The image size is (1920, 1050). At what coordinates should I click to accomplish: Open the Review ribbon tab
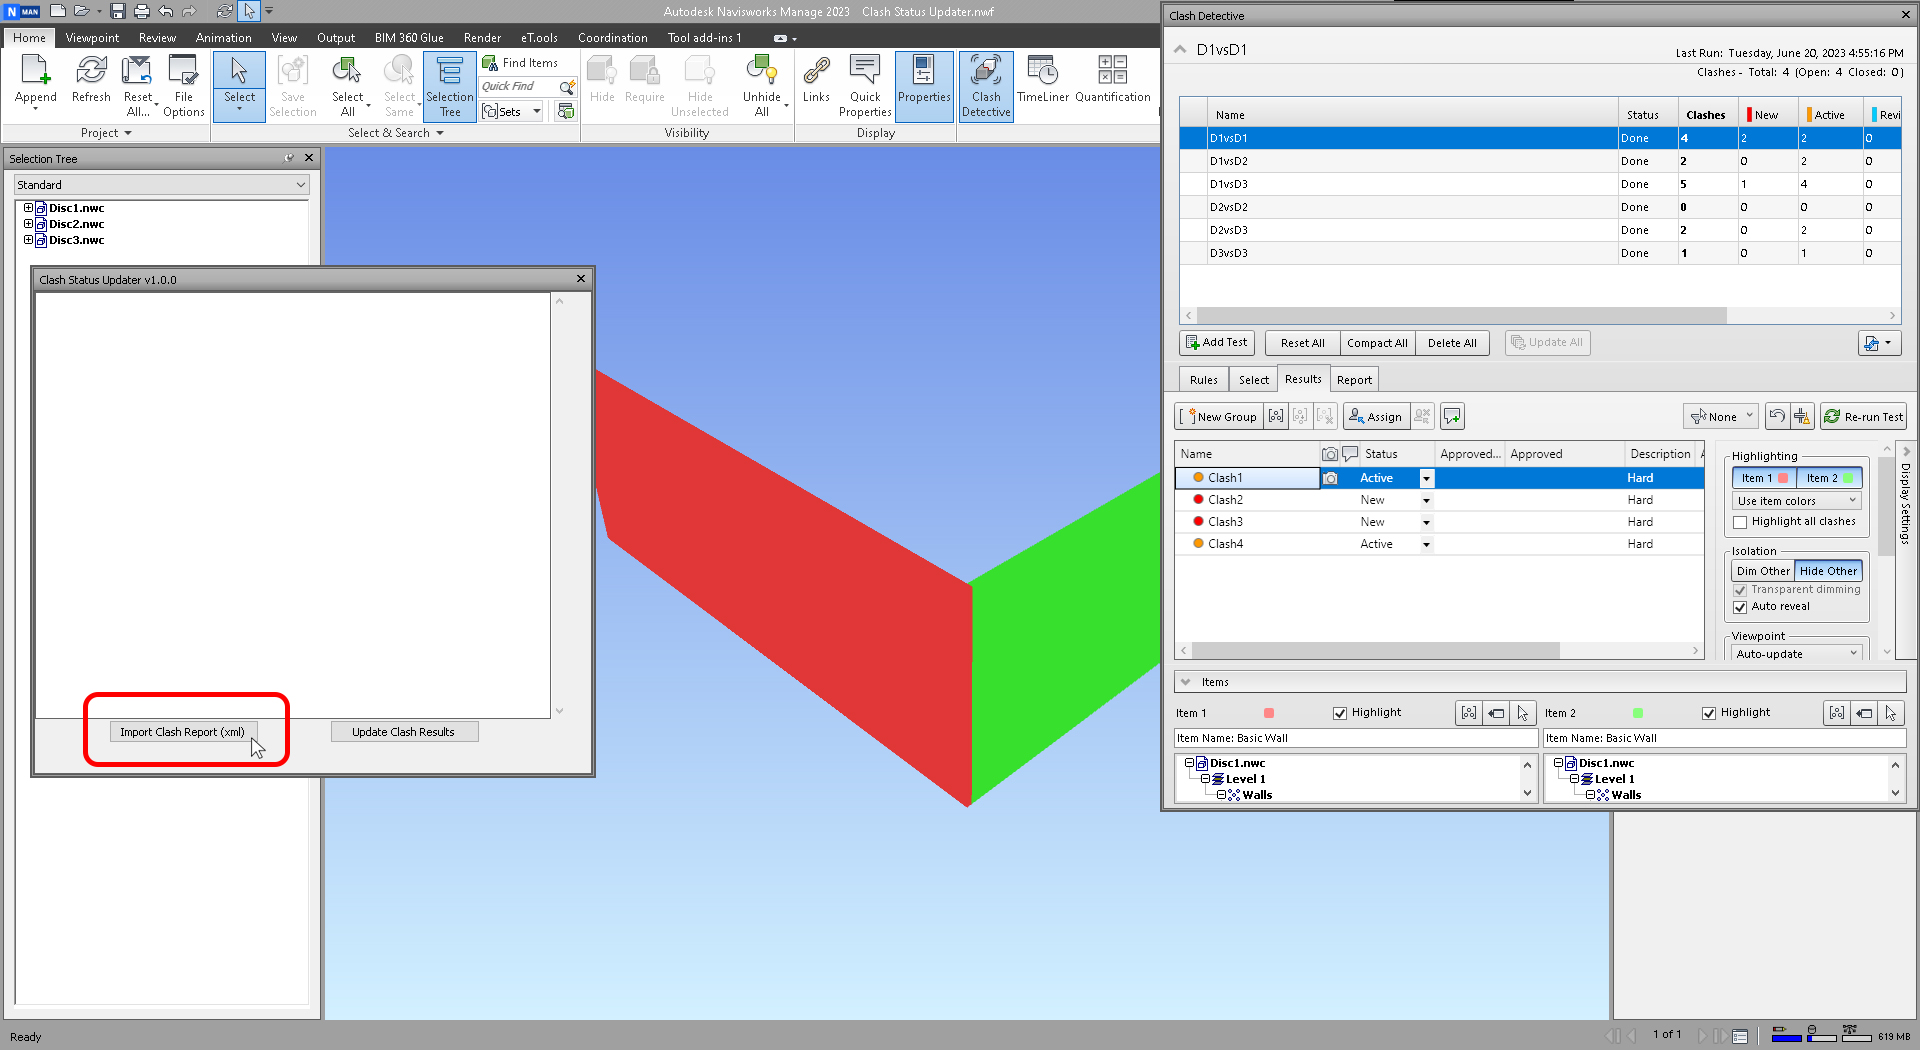(157, 38)
